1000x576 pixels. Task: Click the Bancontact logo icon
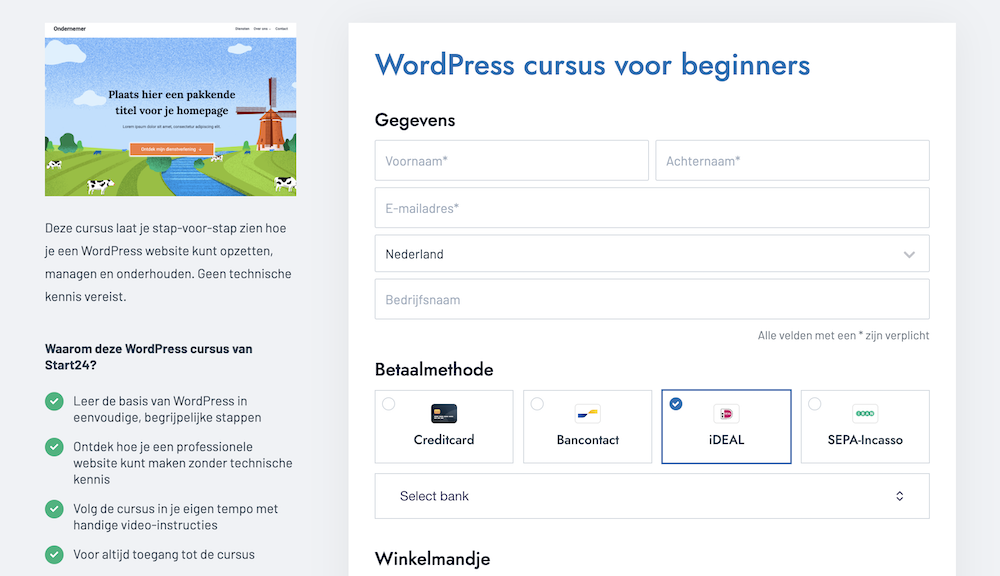coord(588,414)
